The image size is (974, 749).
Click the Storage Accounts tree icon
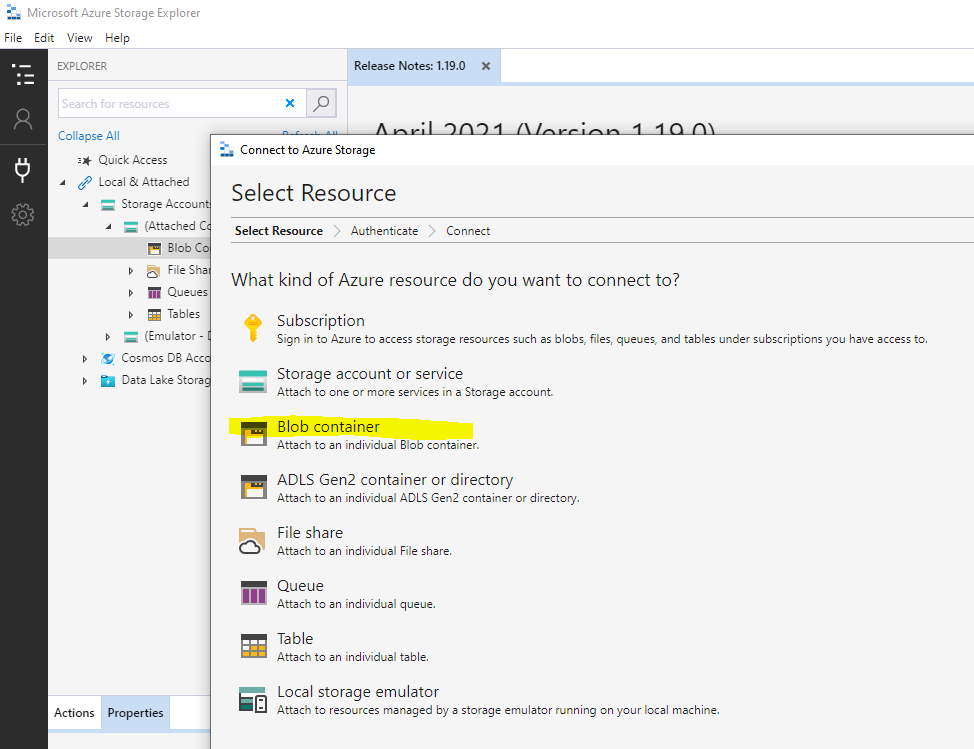click(x=108, y=205)
